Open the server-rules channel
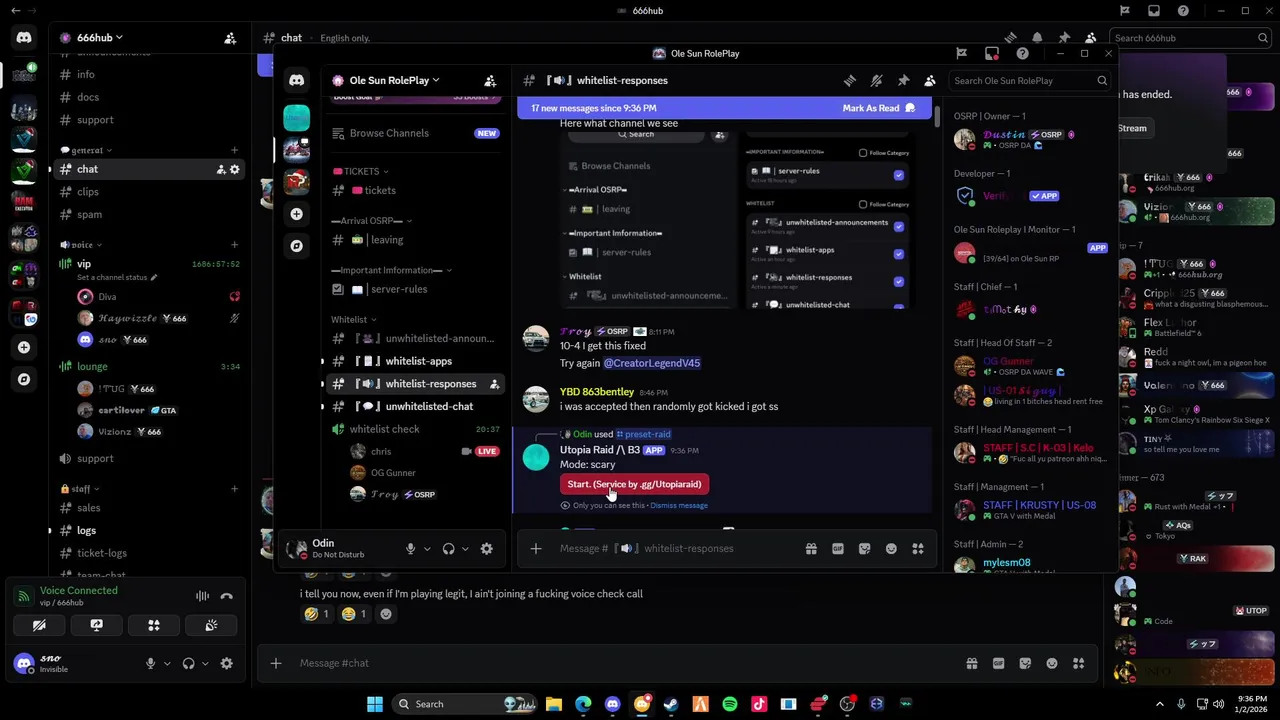Screen dimensions: 1280x720 (x=414, y=289)
